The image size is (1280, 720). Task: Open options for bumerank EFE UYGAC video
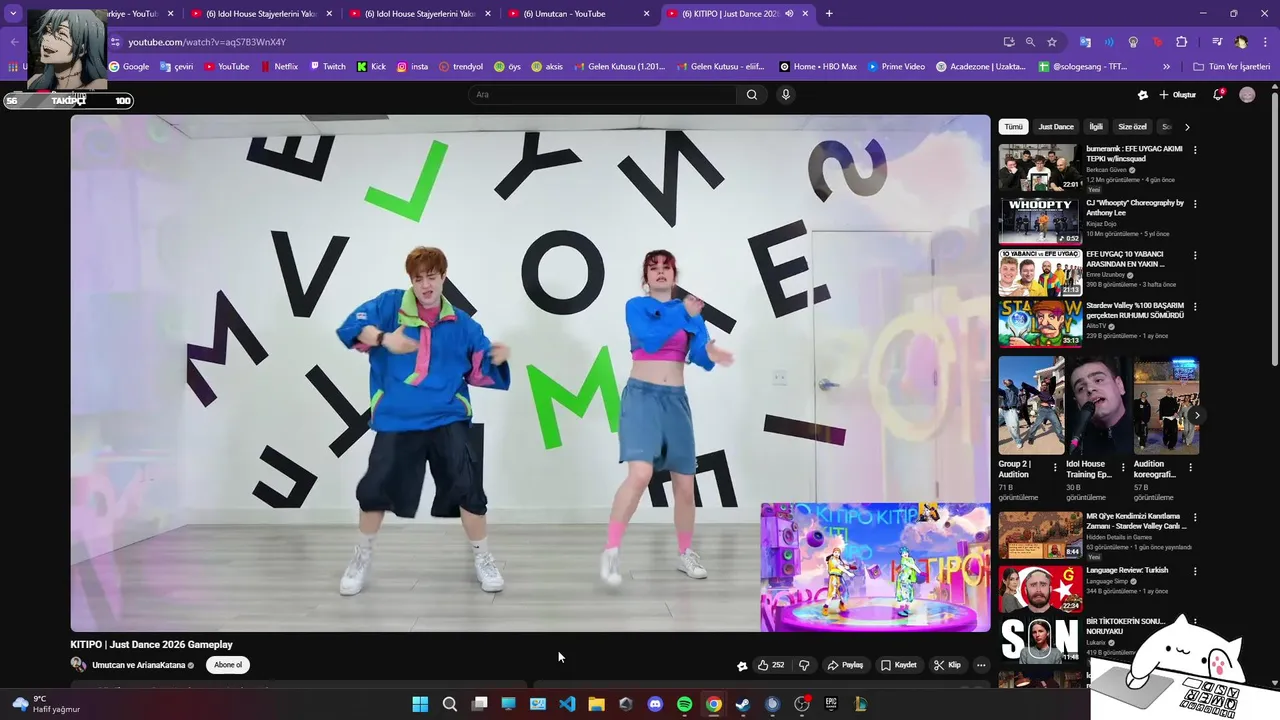point(1195,150)
